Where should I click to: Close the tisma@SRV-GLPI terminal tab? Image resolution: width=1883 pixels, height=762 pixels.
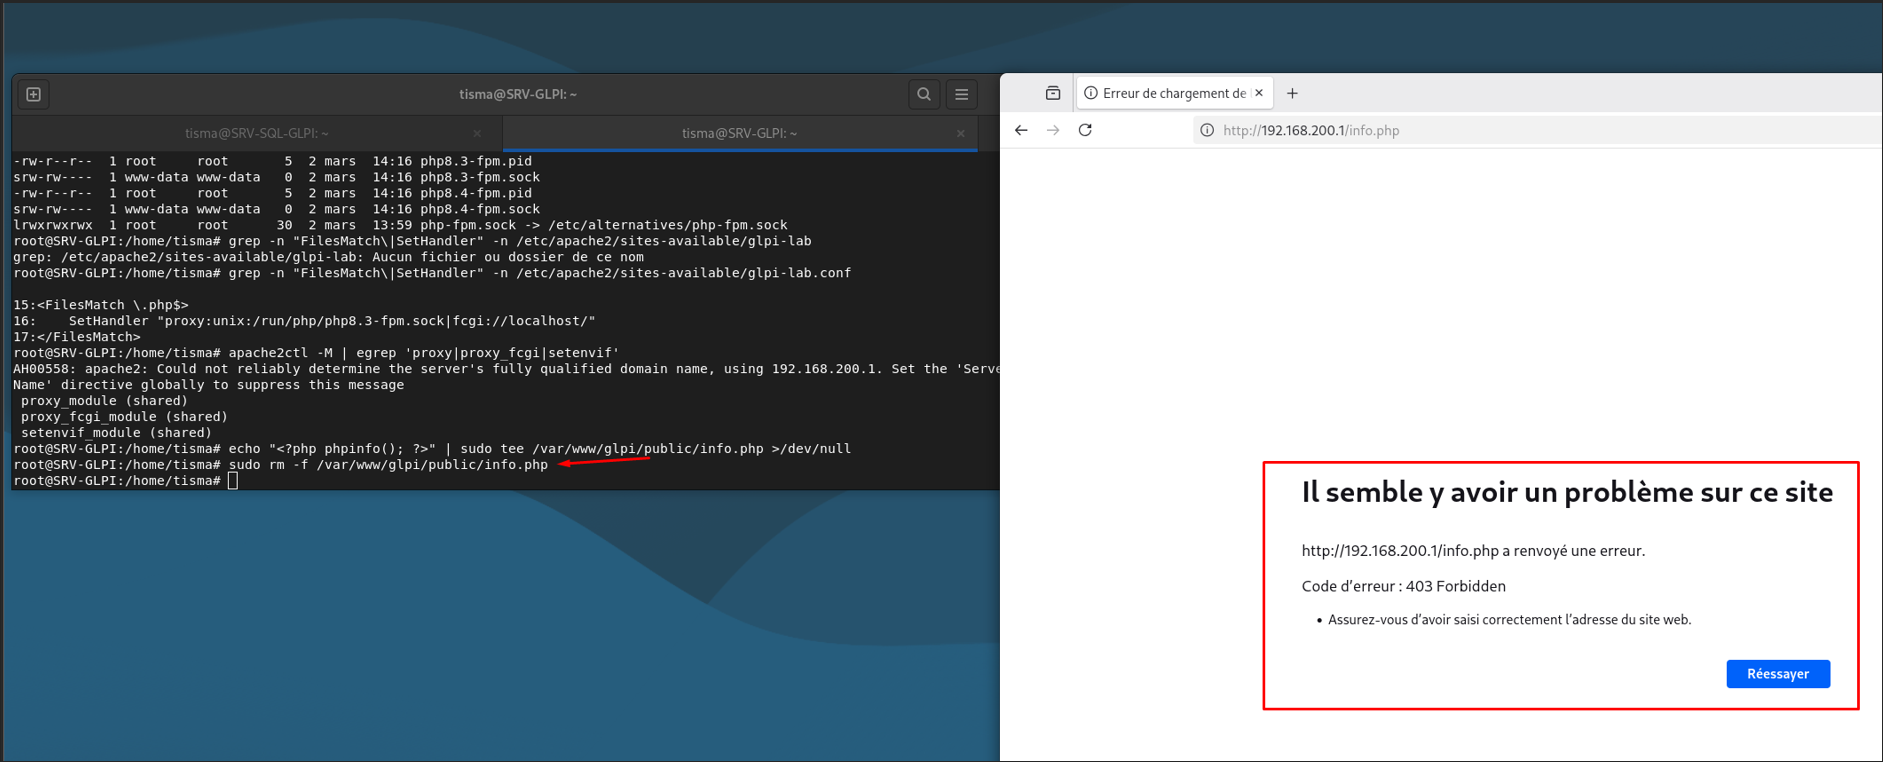[961, 133]
